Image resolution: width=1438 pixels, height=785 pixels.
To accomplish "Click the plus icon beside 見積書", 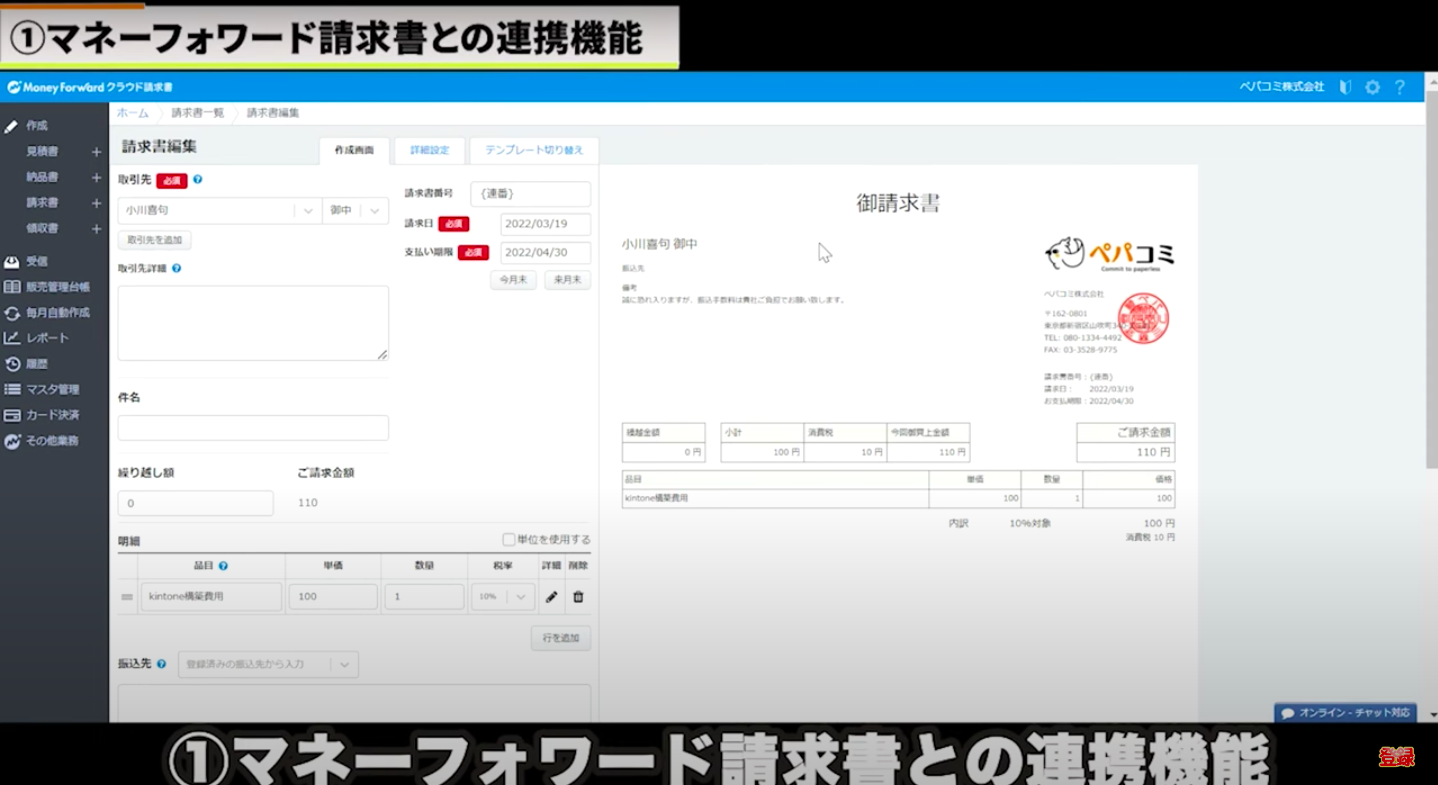I will click(96, 152).
